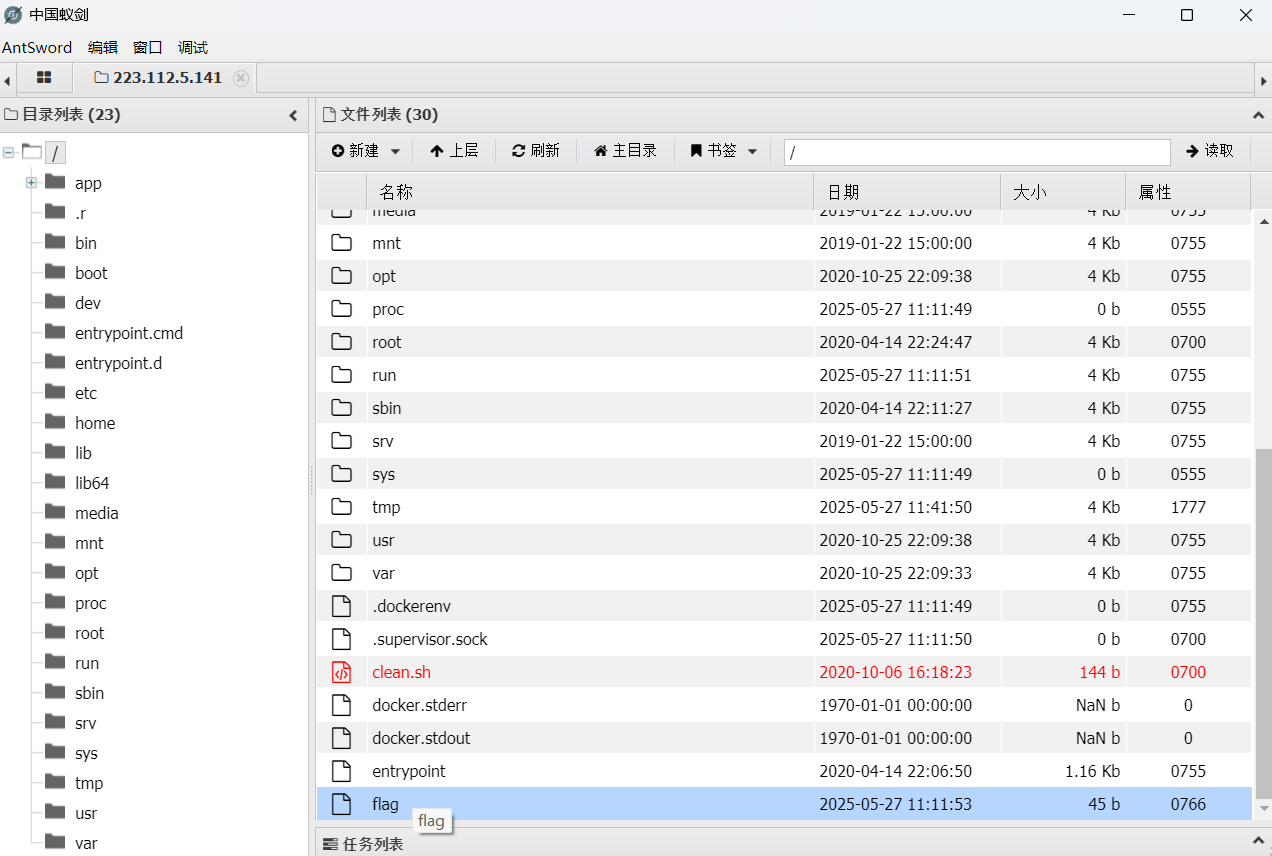Go to 主目录 home directory
This screenshot has width=1272, height=856.
[625, 151]
